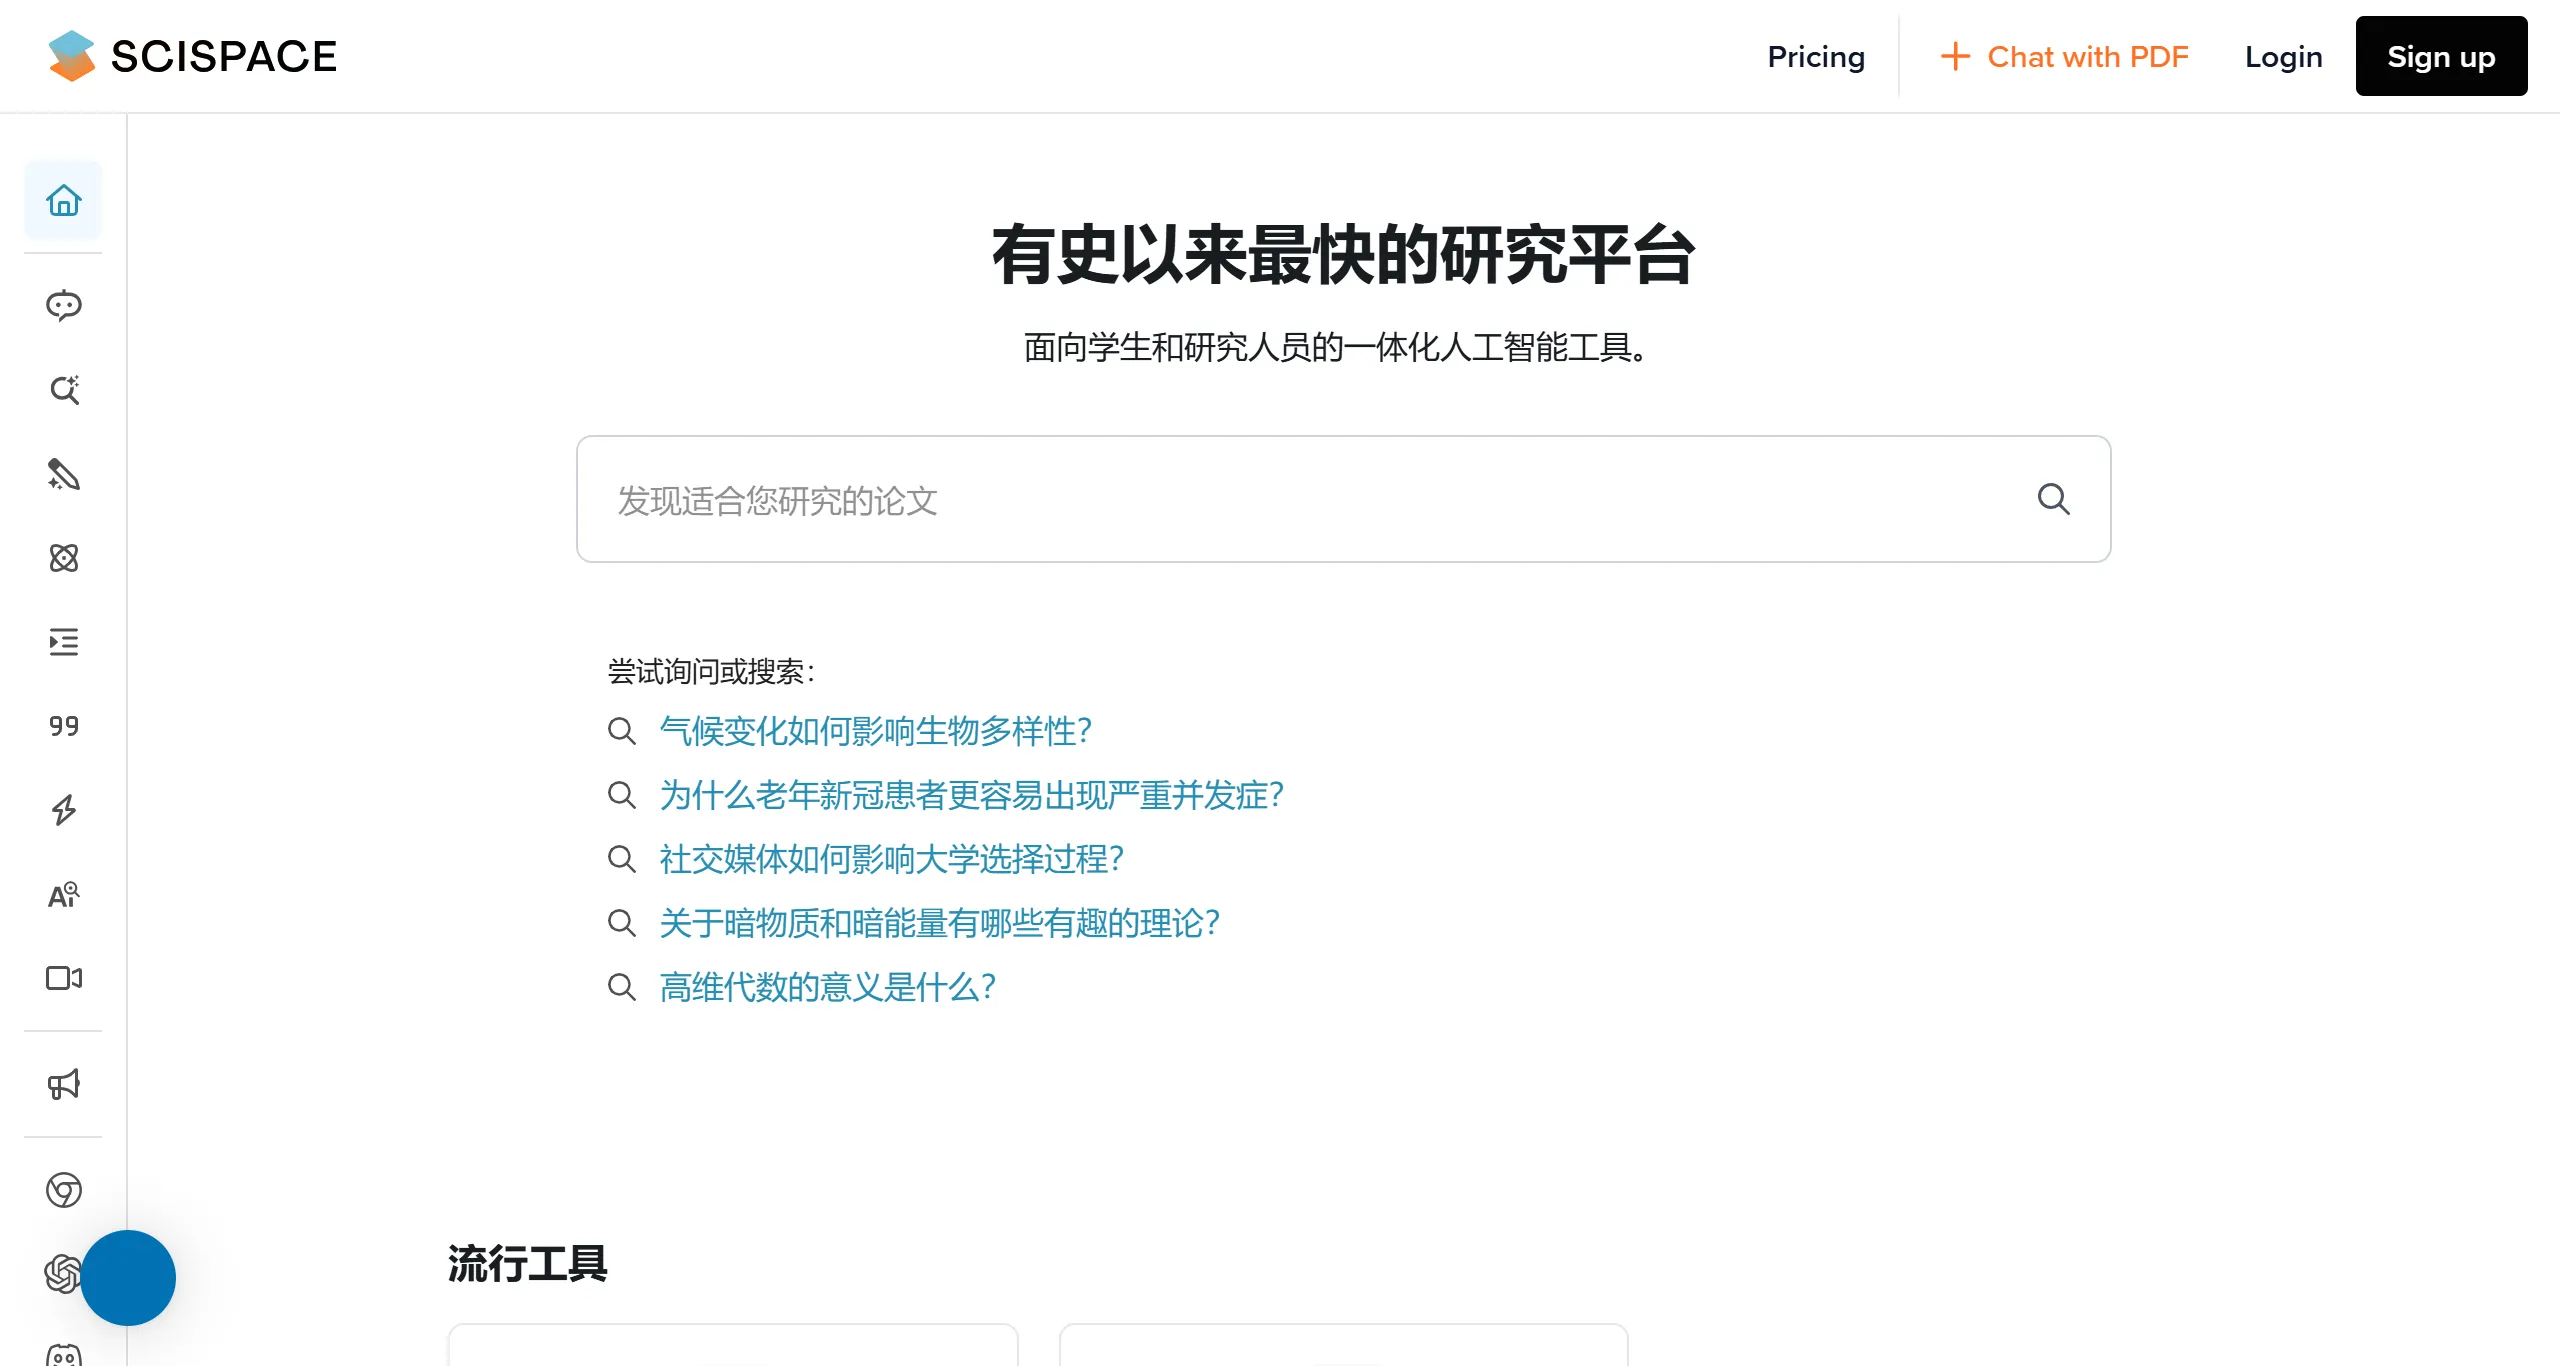Open the Concepts atom icon tool
Image resolution: width=2560 pixels, height=1366 pixels.
tap(63, 559)
